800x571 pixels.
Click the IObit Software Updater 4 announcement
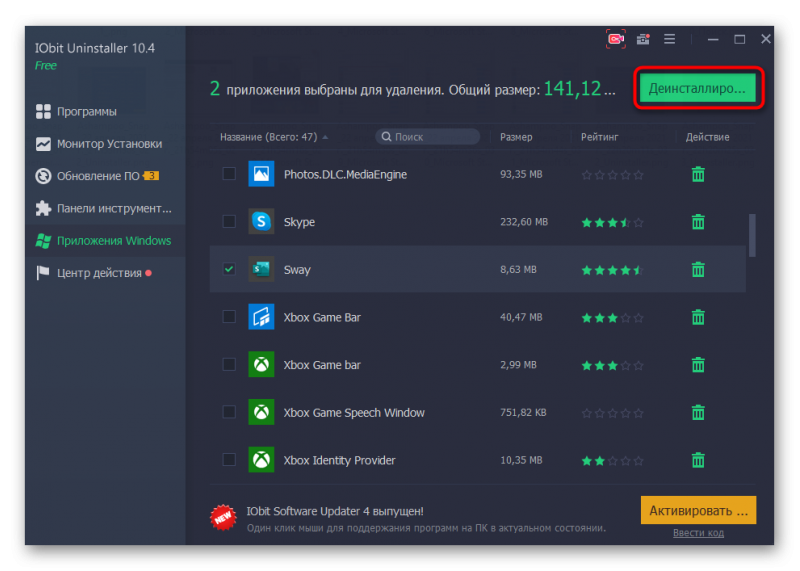tap(335, 511)
